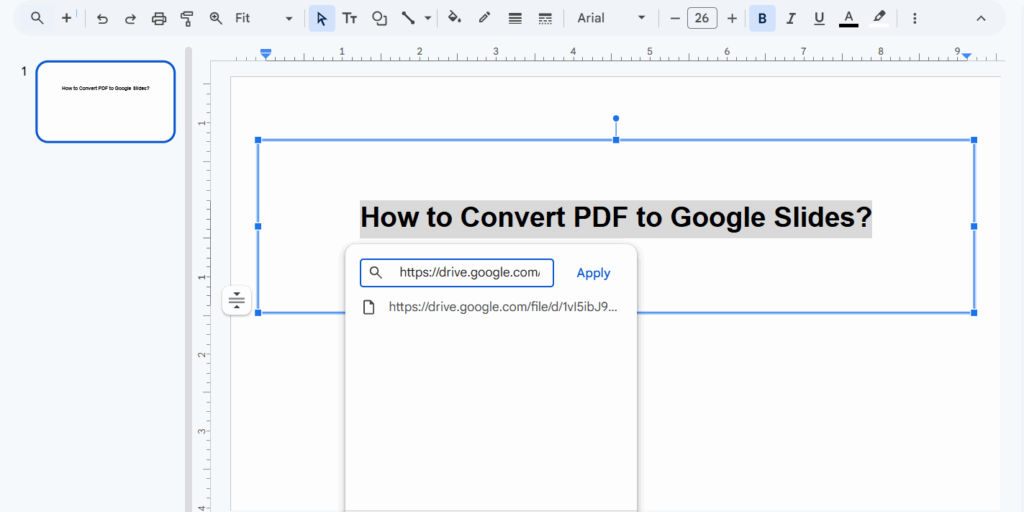Image resolution: width=1024 pixels, height=512 pixels.
Task: Click the Undo arrow icon
Action: [102, 18]
